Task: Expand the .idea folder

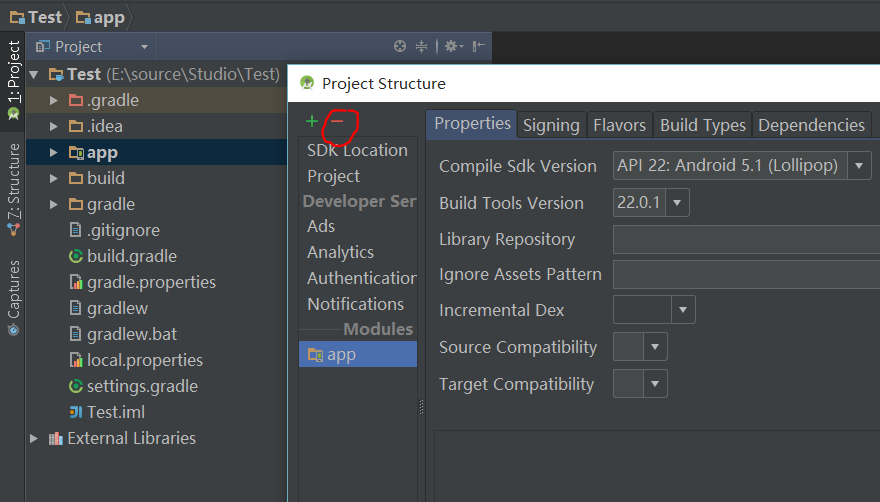Action: pyautogui.click(x=53, y=126)
